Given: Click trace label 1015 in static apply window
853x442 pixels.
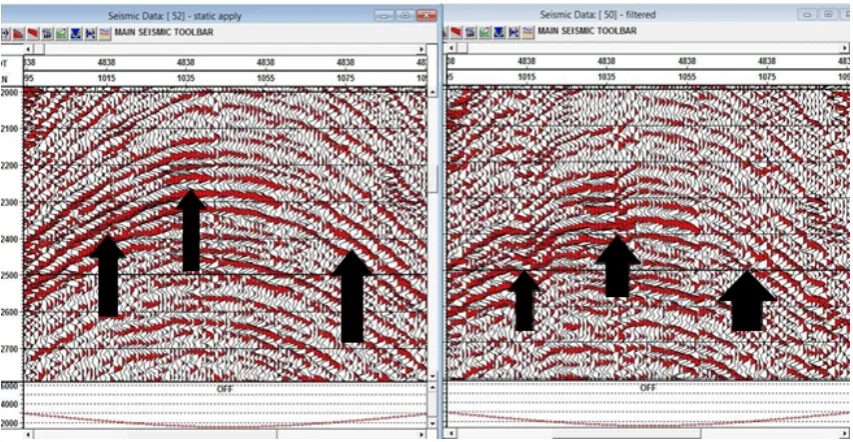Looking at the screenshot, I should coord(107,78).
